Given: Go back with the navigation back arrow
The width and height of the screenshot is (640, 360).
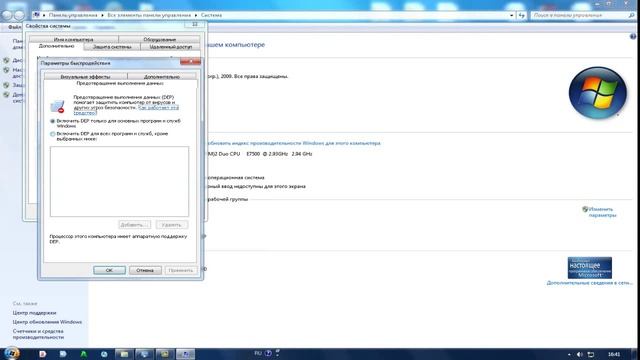Looking at the screenshot, I should (x=7, y=15).
